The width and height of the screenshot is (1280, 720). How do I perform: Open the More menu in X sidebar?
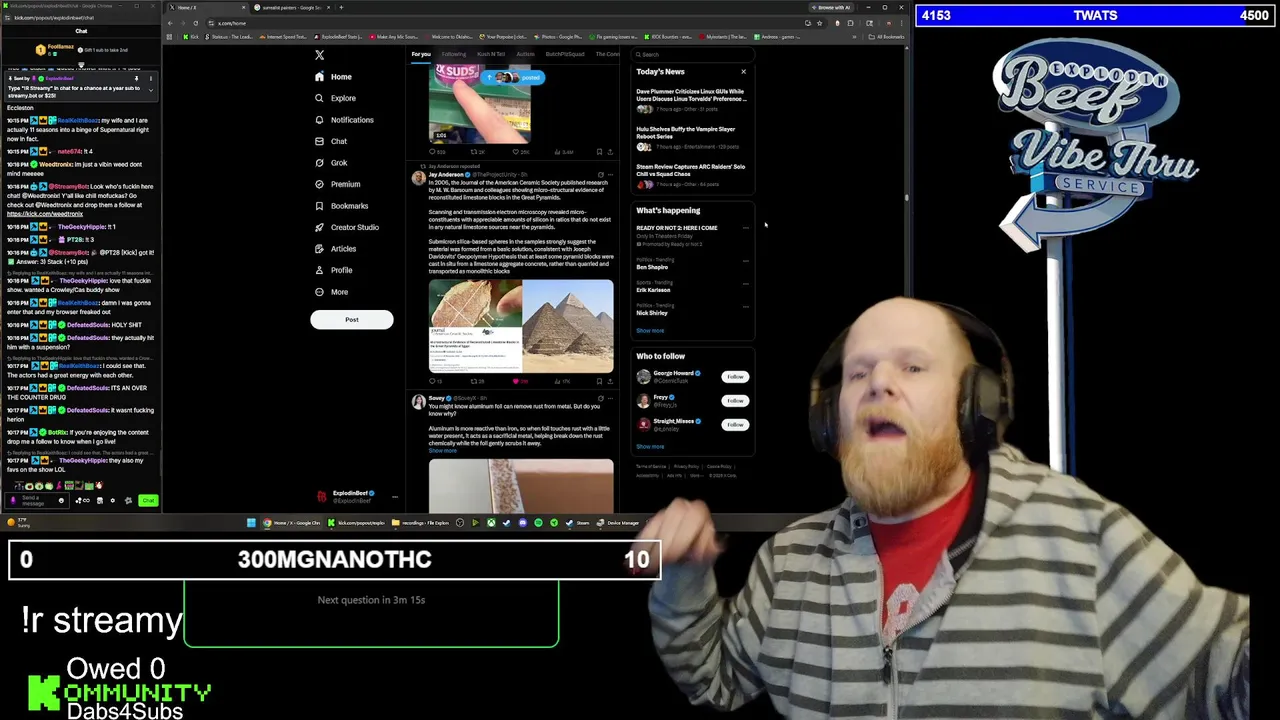coord(331,292)
